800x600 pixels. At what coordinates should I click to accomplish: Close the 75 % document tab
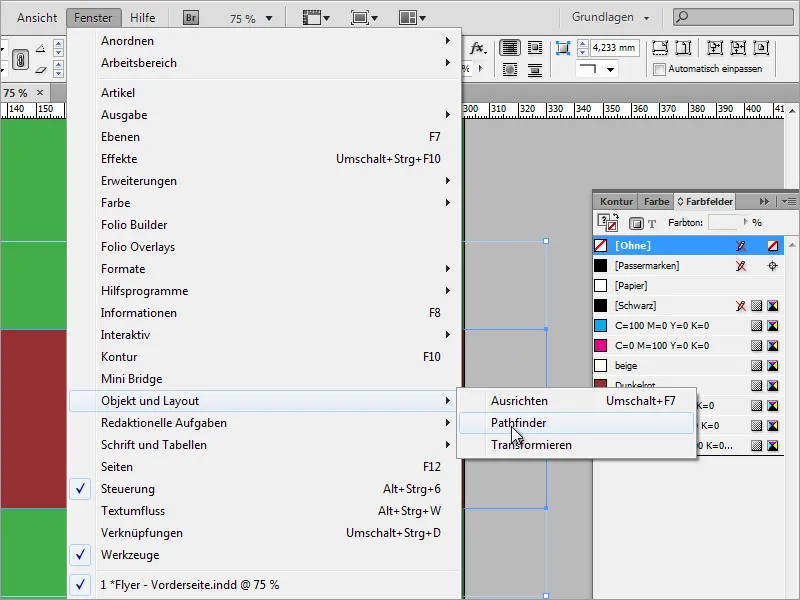(x=40, y=92)
